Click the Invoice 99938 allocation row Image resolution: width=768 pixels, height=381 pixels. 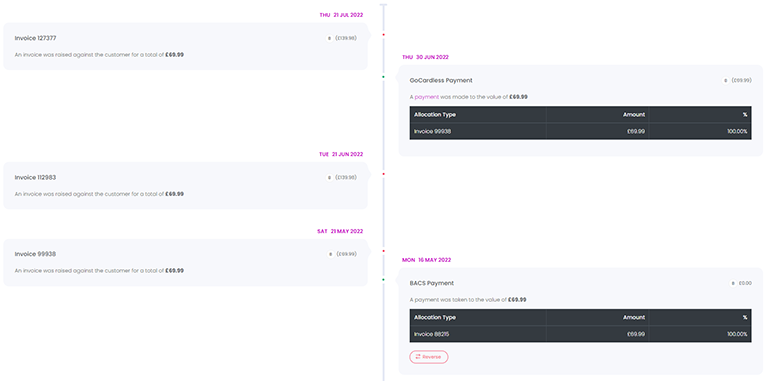coord(580,131)
